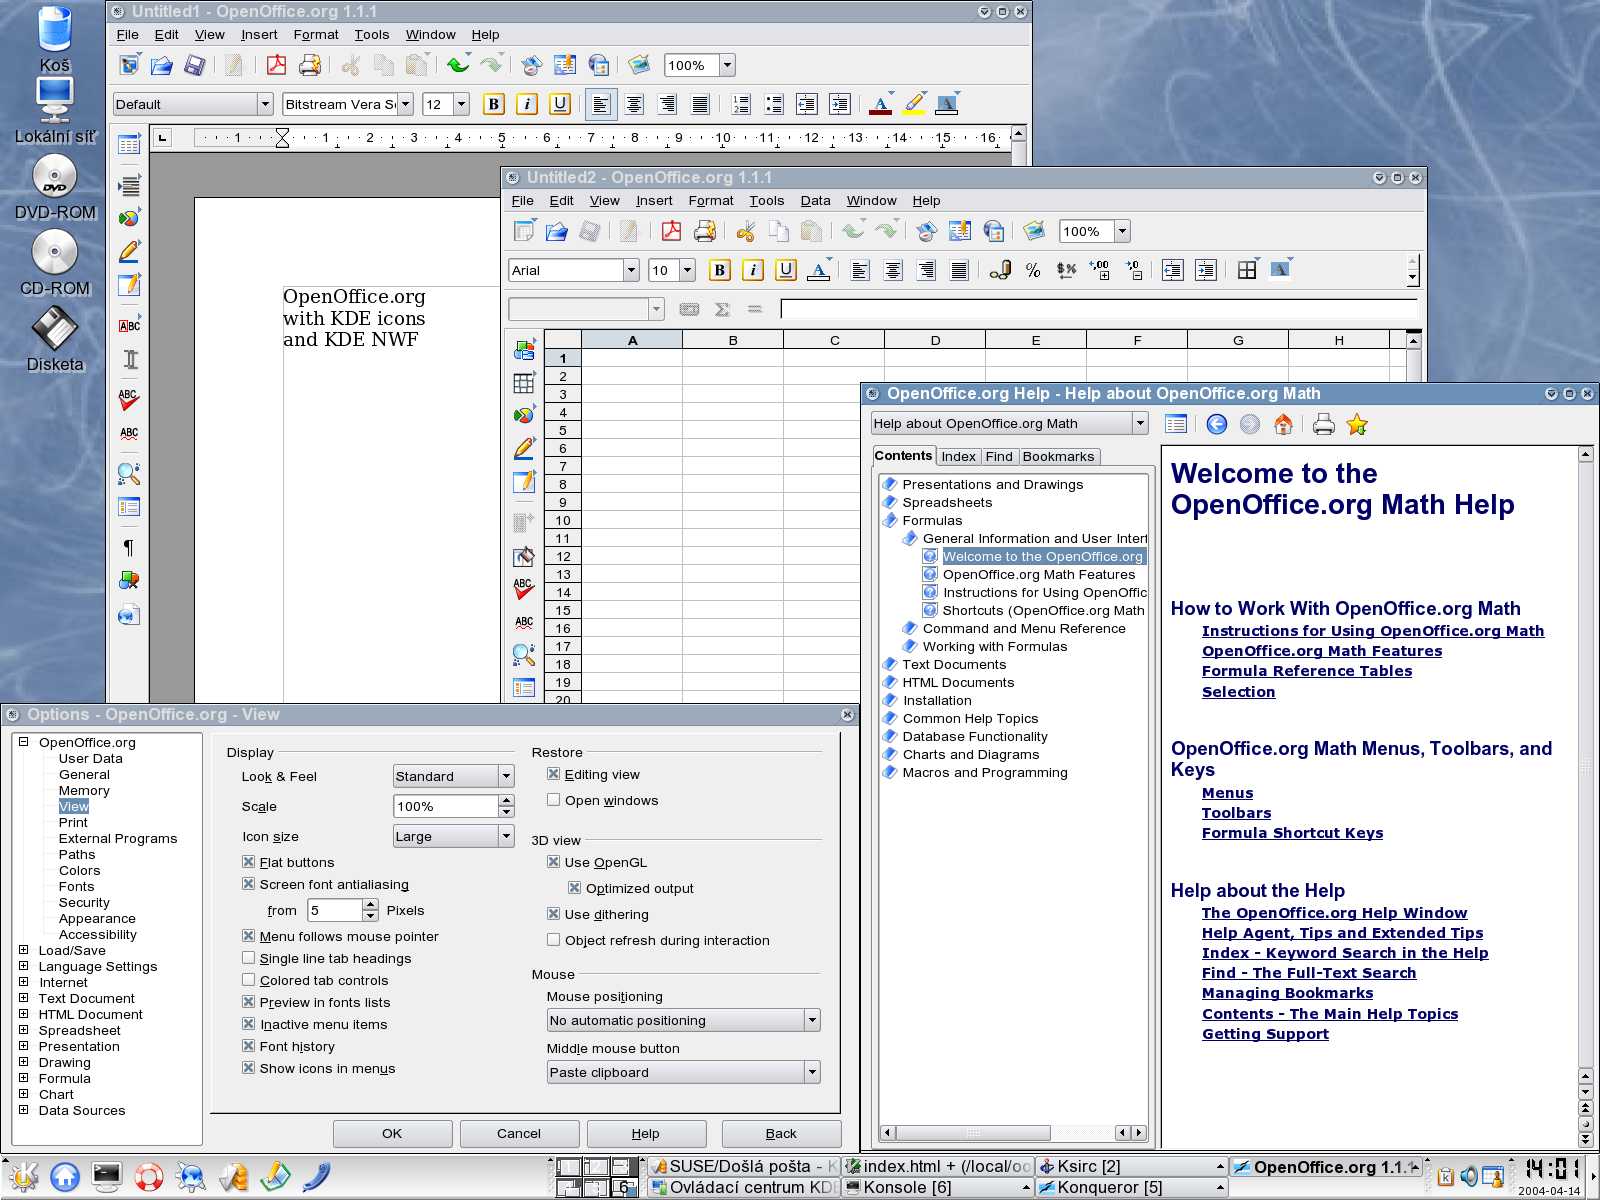Click the Justify alignment icon in Writer
The height and width of the screenshot is (1200, 1600).
click(701, 104)
